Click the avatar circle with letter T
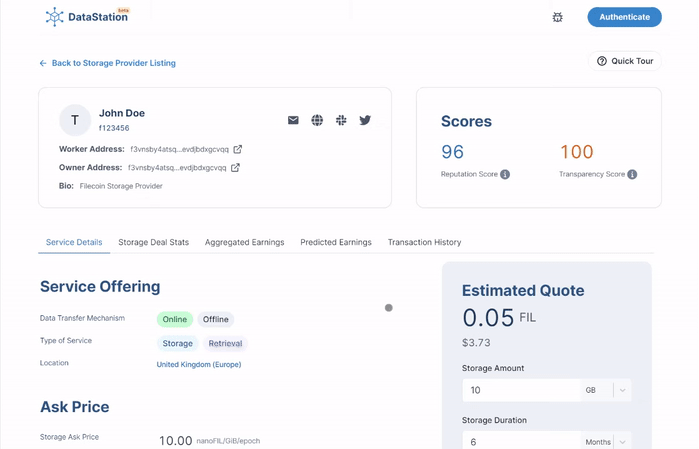 click(75, 120)
